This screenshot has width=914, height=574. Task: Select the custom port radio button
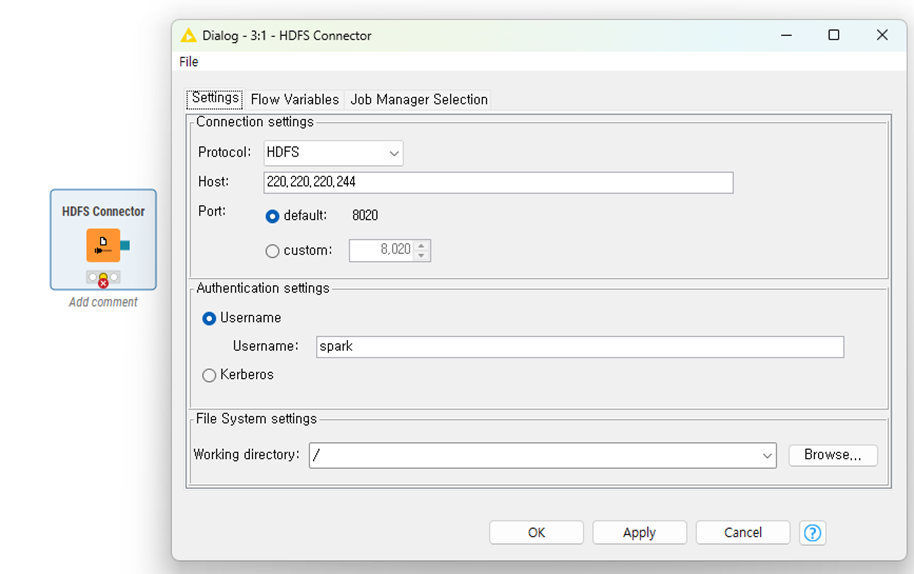point(272,251)
